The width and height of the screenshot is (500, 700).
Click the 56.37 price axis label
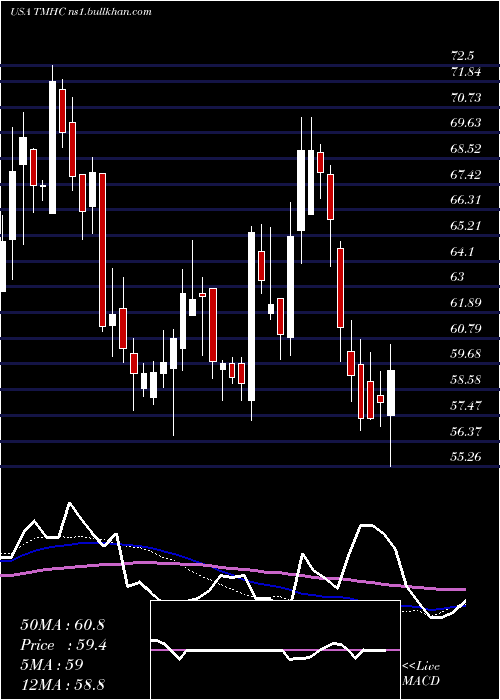click(466, 432)
